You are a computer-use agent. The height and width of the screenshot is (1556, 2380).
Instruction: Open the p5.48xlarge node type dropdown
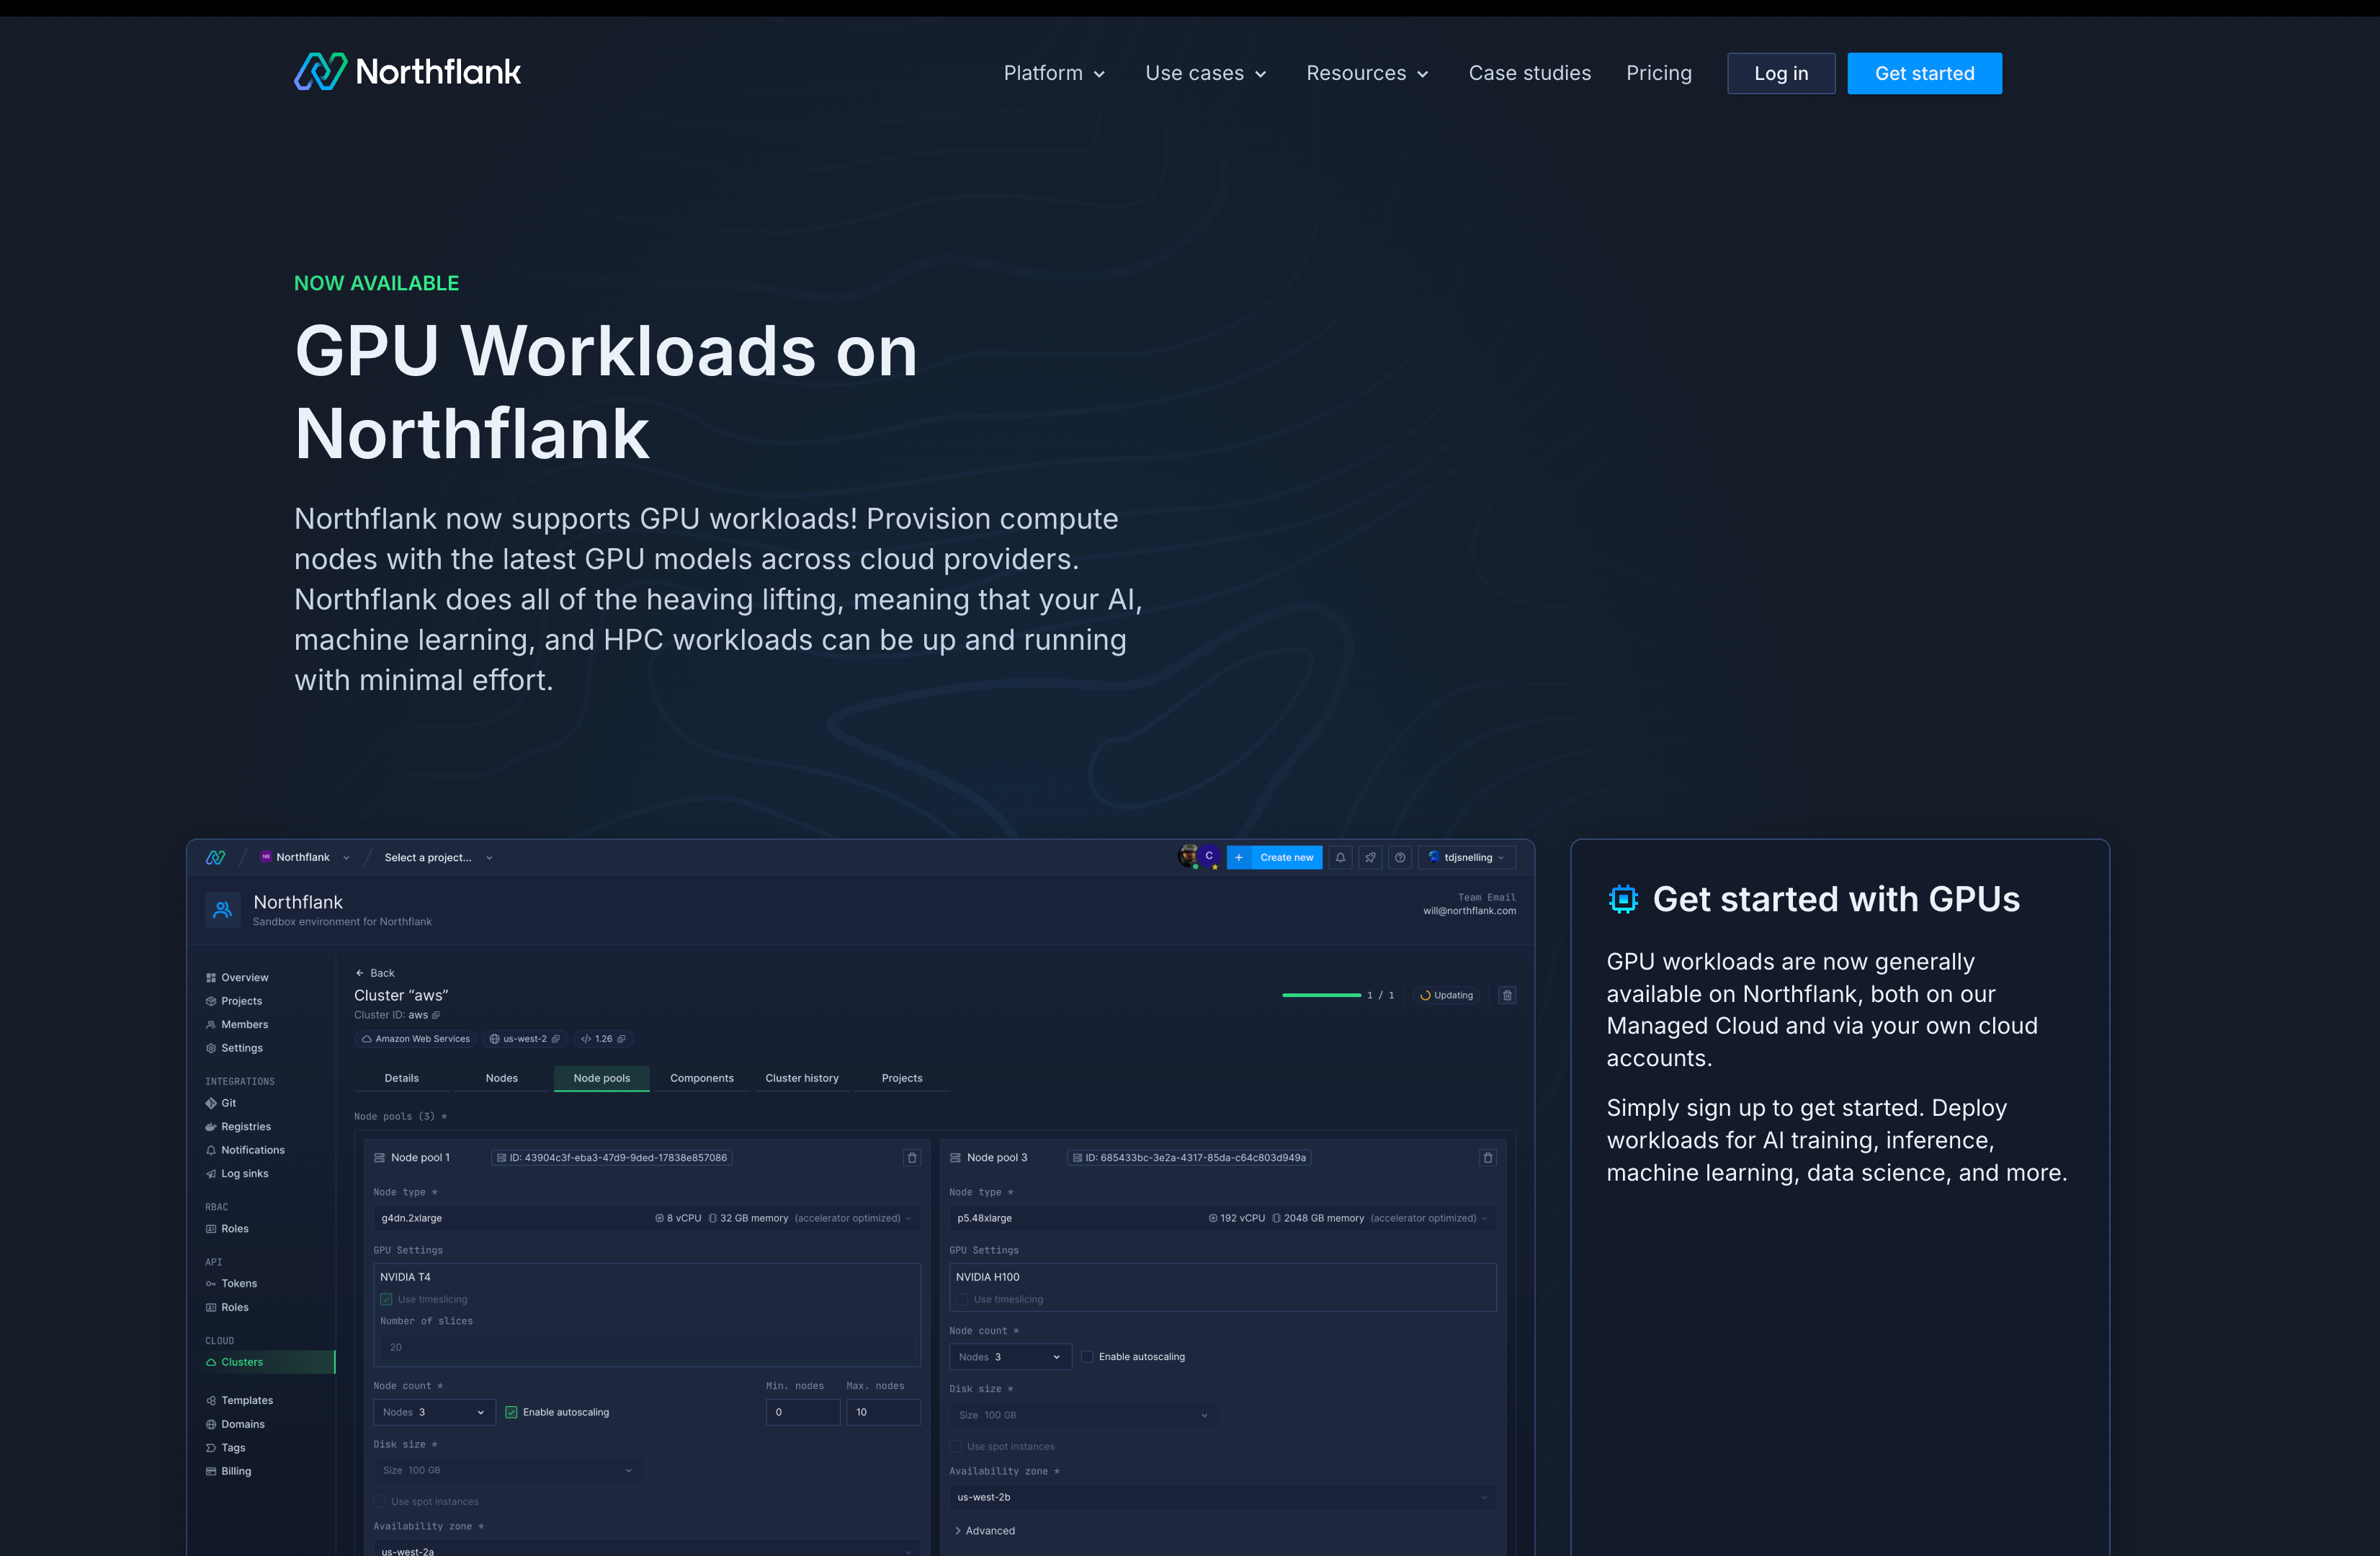1222,1218
